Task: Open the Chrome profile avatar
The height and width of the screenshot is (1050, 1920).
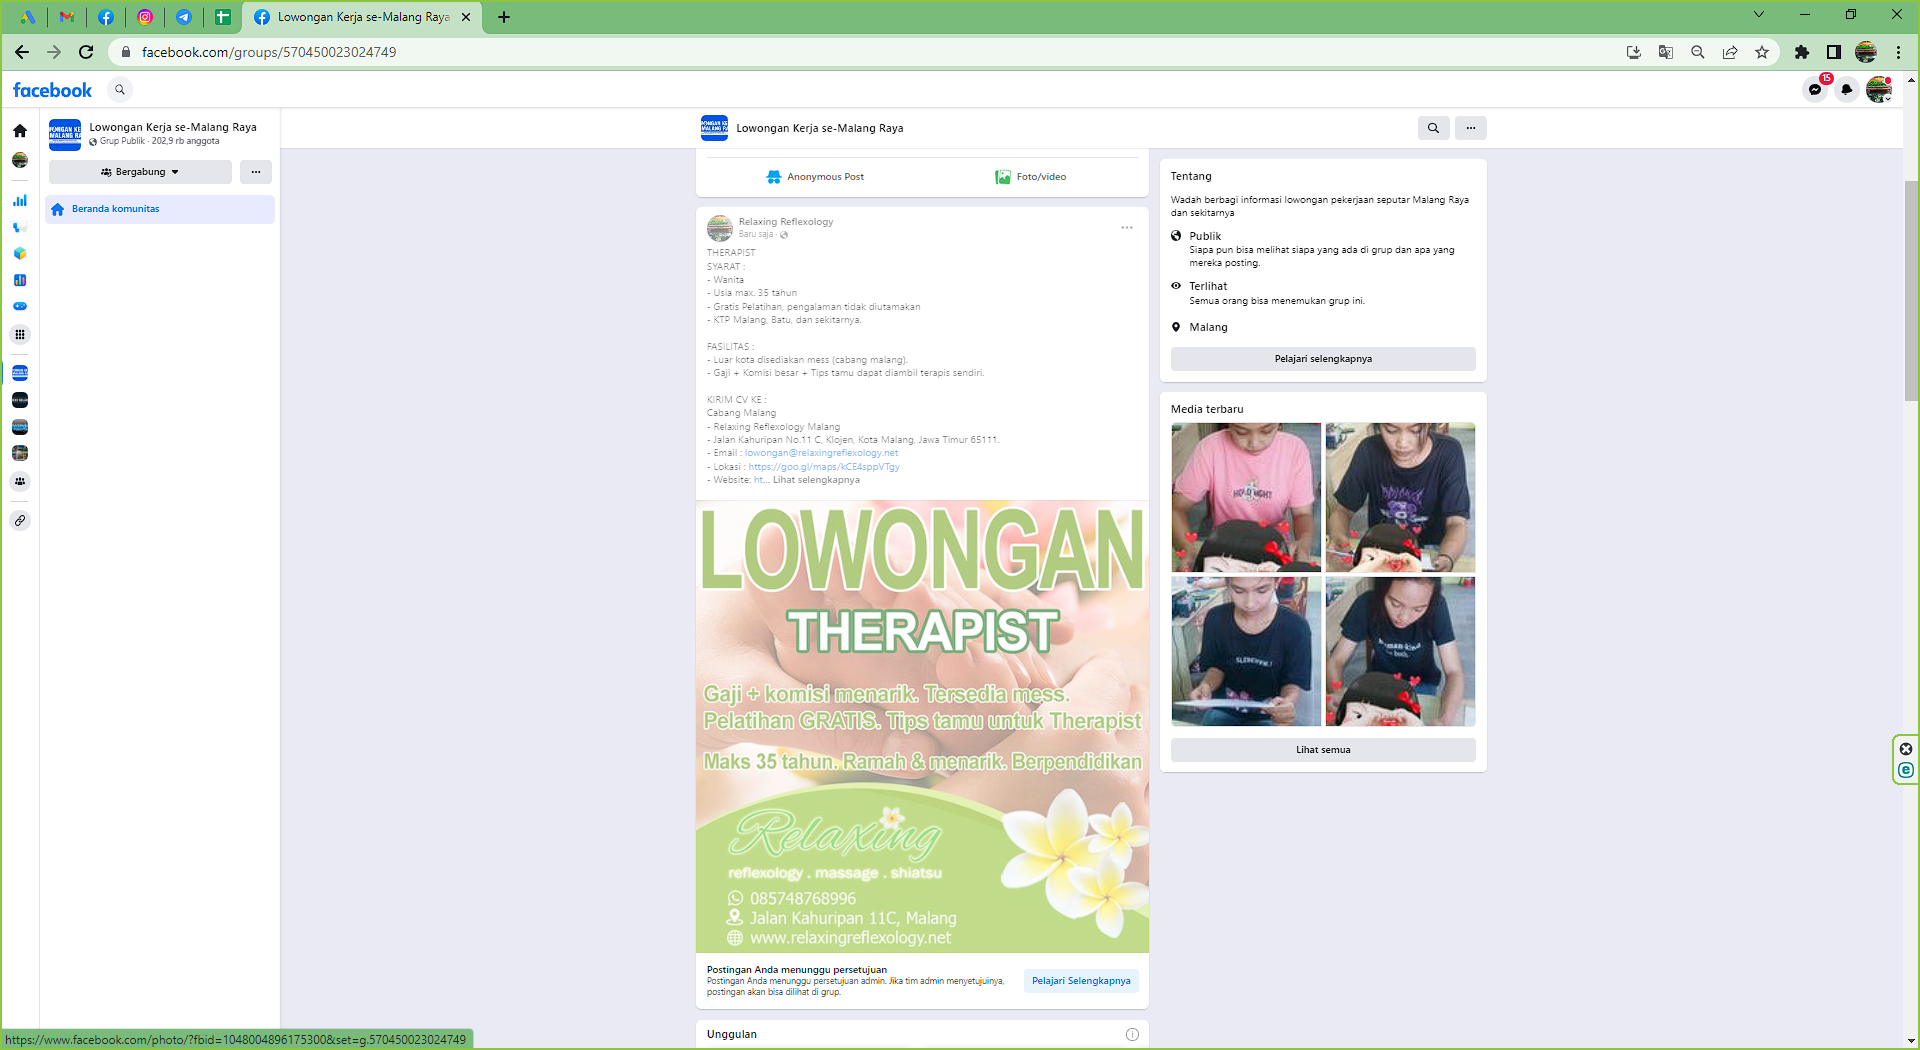Action: [x=1866, y=52]
